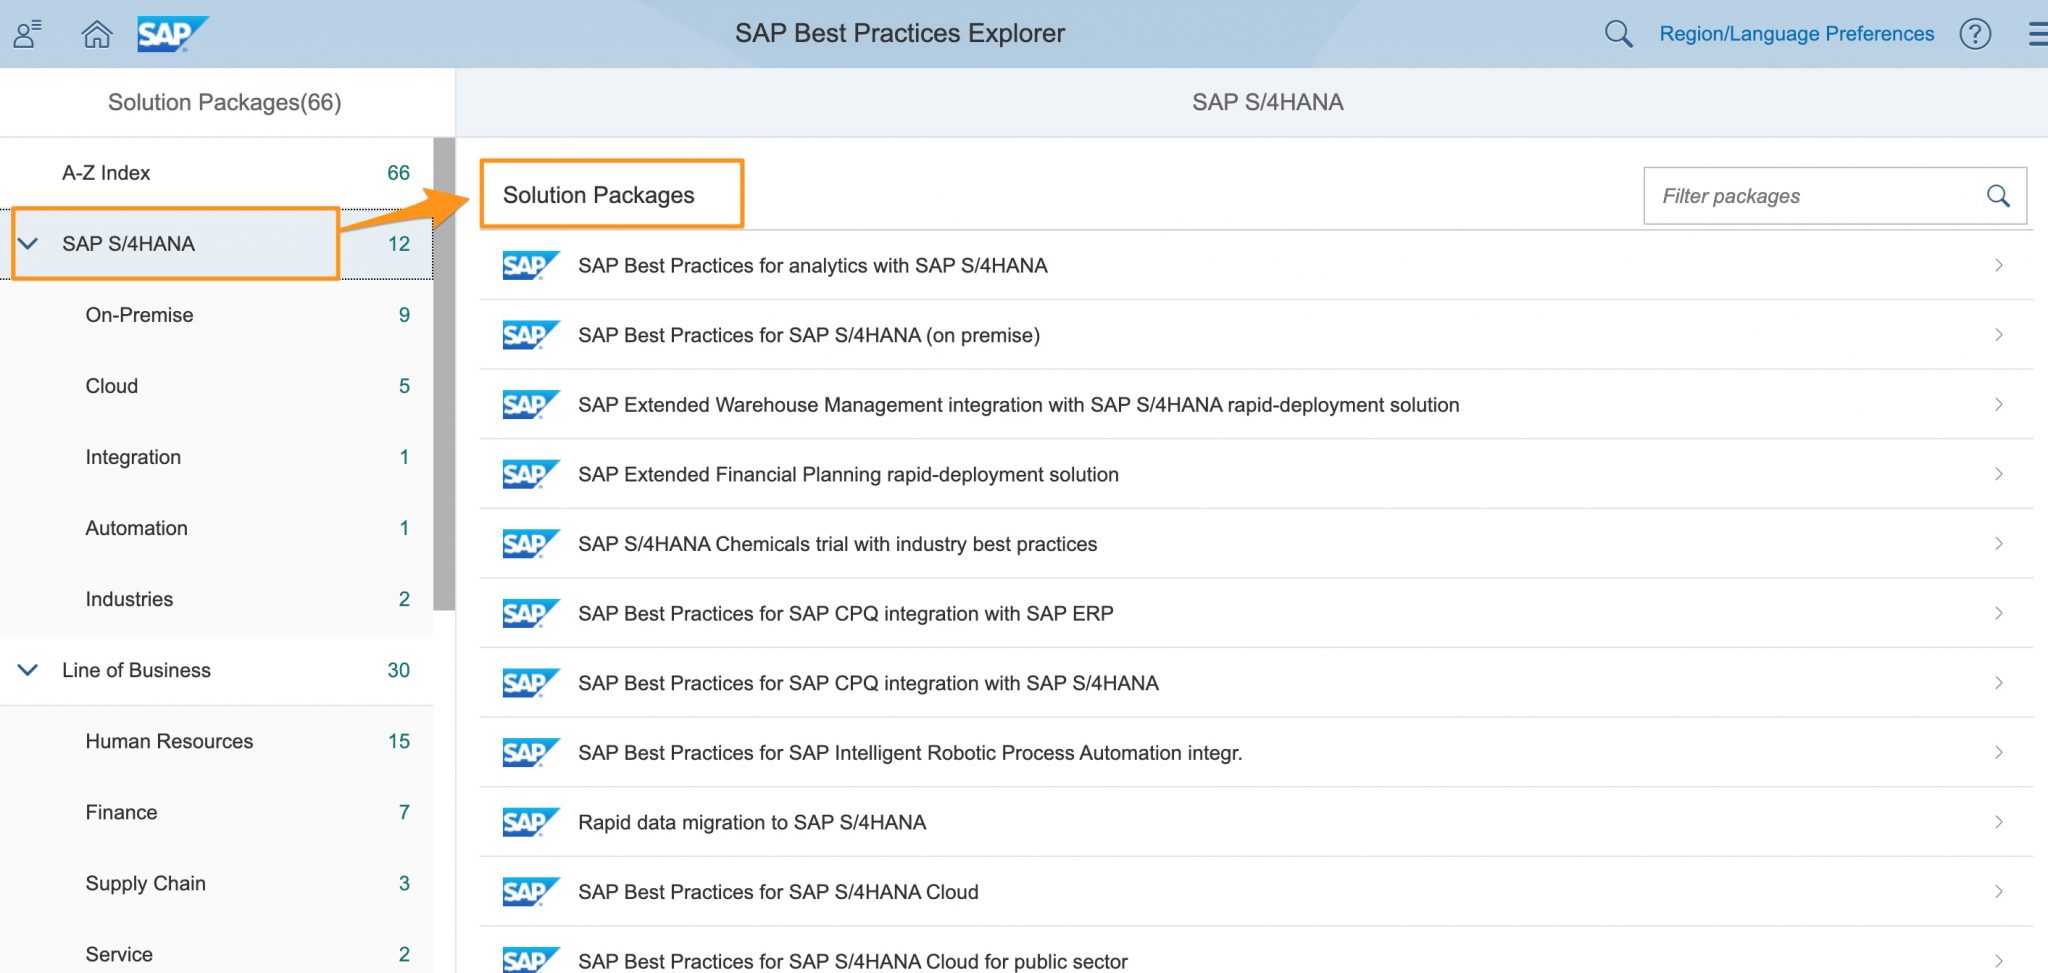Collapse the SAP S/4HANA category

tap(27, 242)
